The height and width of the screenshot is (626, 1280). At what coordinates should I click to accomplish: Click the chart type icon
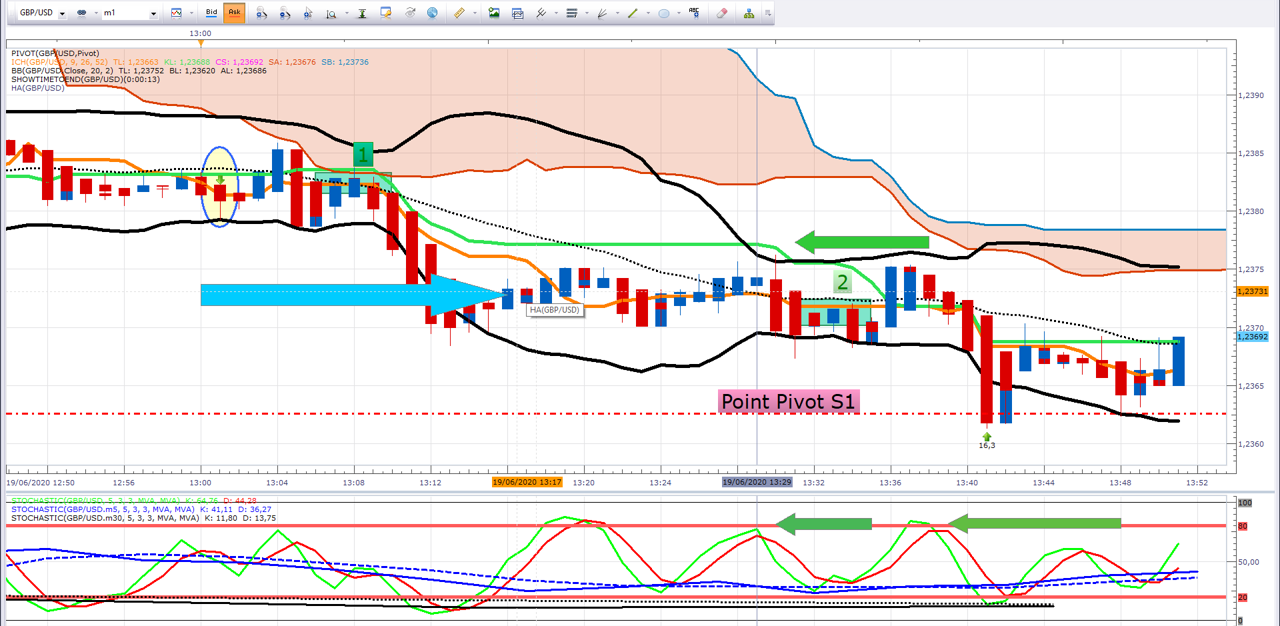pos(176,14)
